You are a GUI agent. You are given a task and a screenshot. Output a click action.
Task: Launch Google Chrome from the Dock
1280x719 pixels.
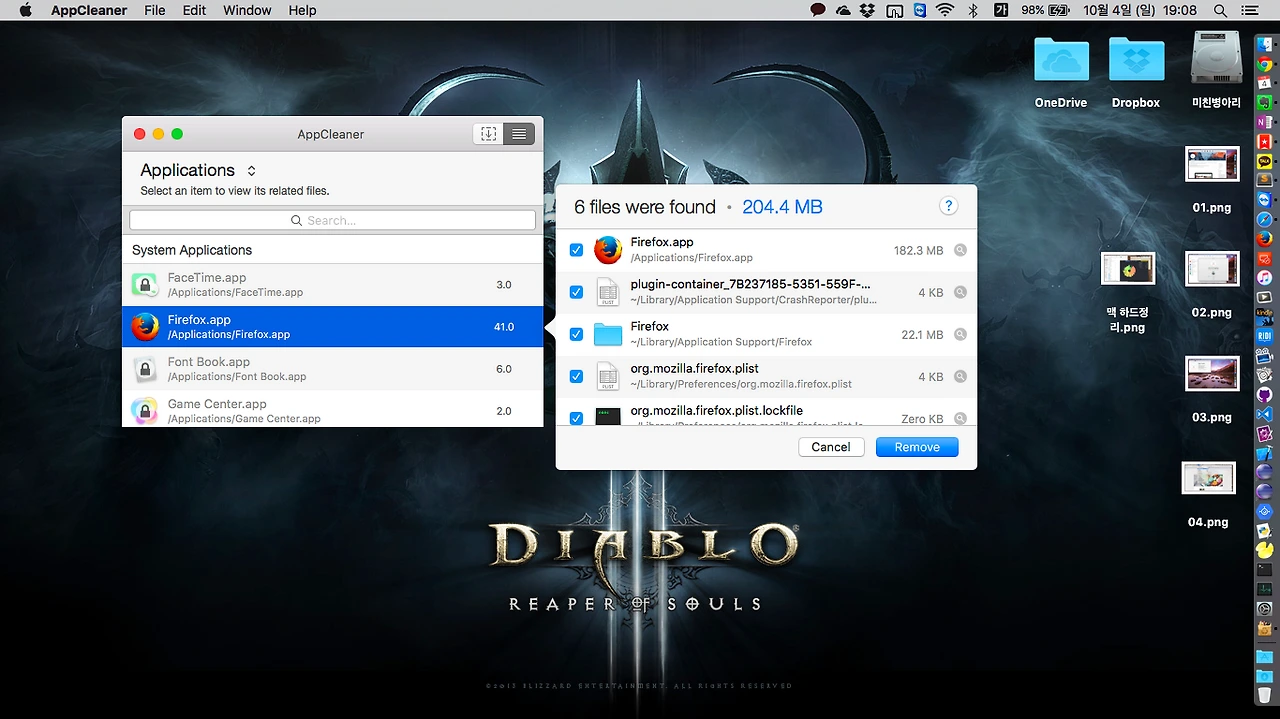click(1264, 64)
